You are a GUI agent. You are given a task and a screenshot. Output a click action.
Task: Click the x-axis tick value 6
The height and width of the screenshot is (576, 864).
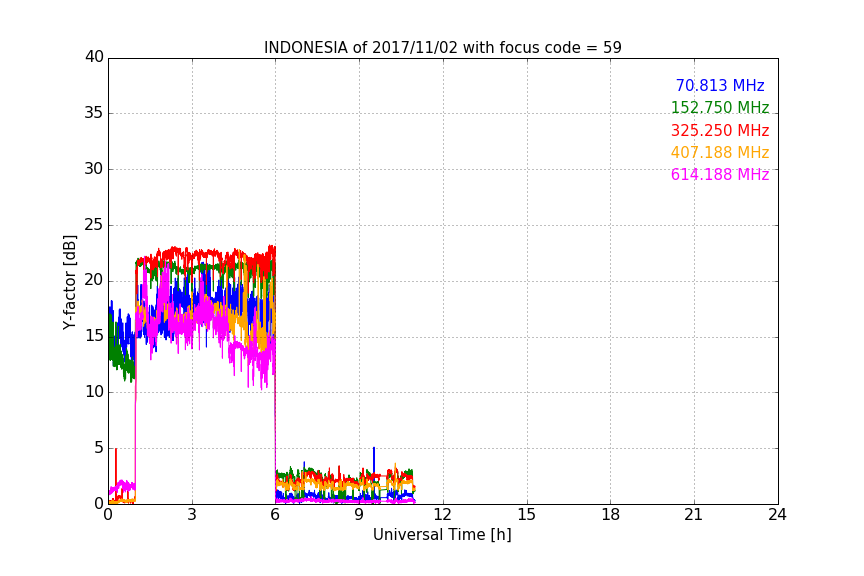276,515
